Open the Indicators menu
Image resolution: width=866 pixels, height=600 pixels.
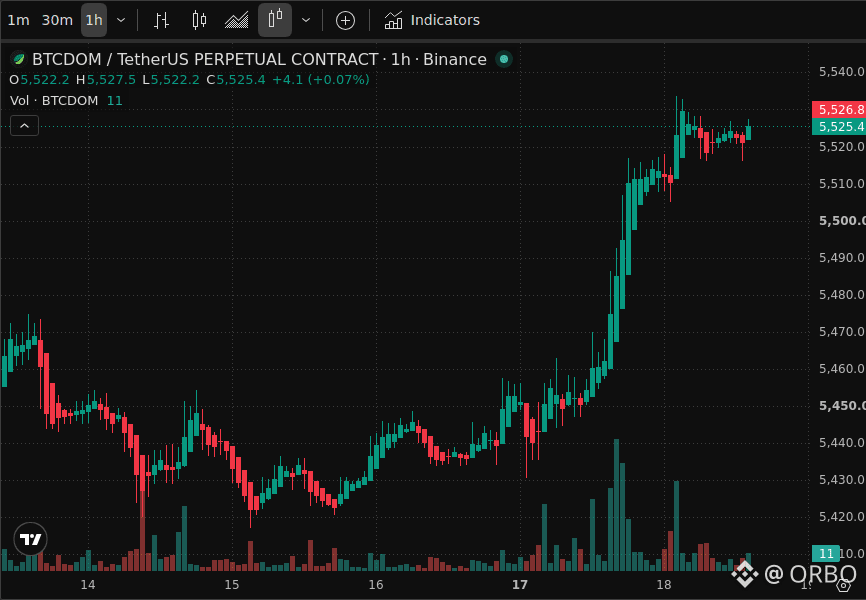click(432, 20)
